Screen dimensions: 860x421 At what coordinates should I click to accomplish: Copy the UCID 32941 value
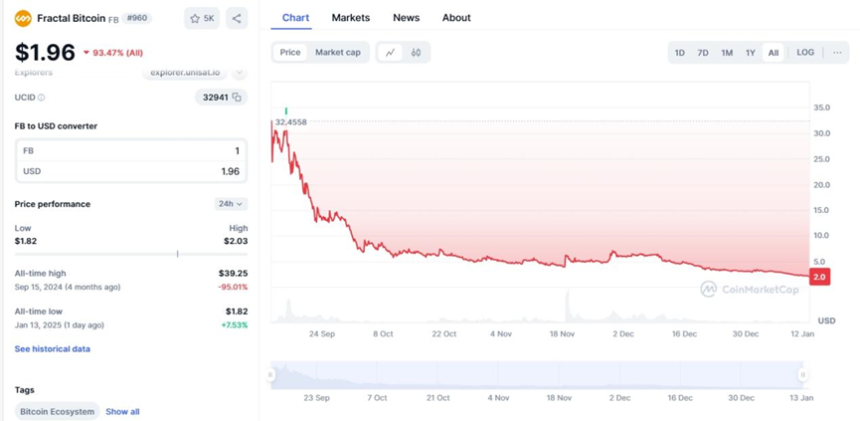pos(236,97)
